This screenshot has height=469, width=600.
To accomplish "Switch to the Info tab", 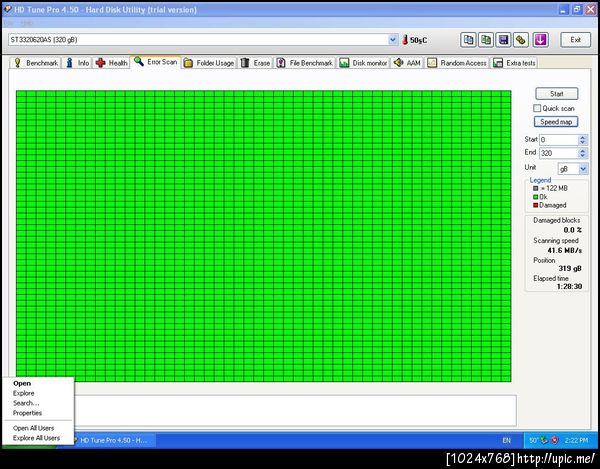I will pos(78,63).
